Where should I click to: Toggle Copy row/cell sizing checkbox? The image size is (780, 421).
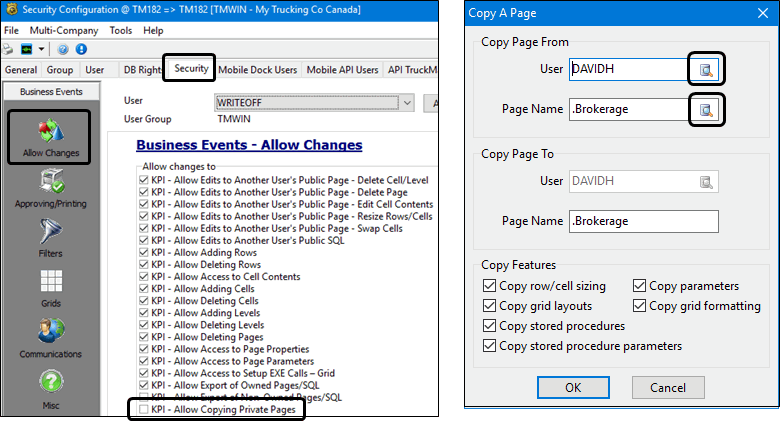pyautogui.click(x=489, y=286)
